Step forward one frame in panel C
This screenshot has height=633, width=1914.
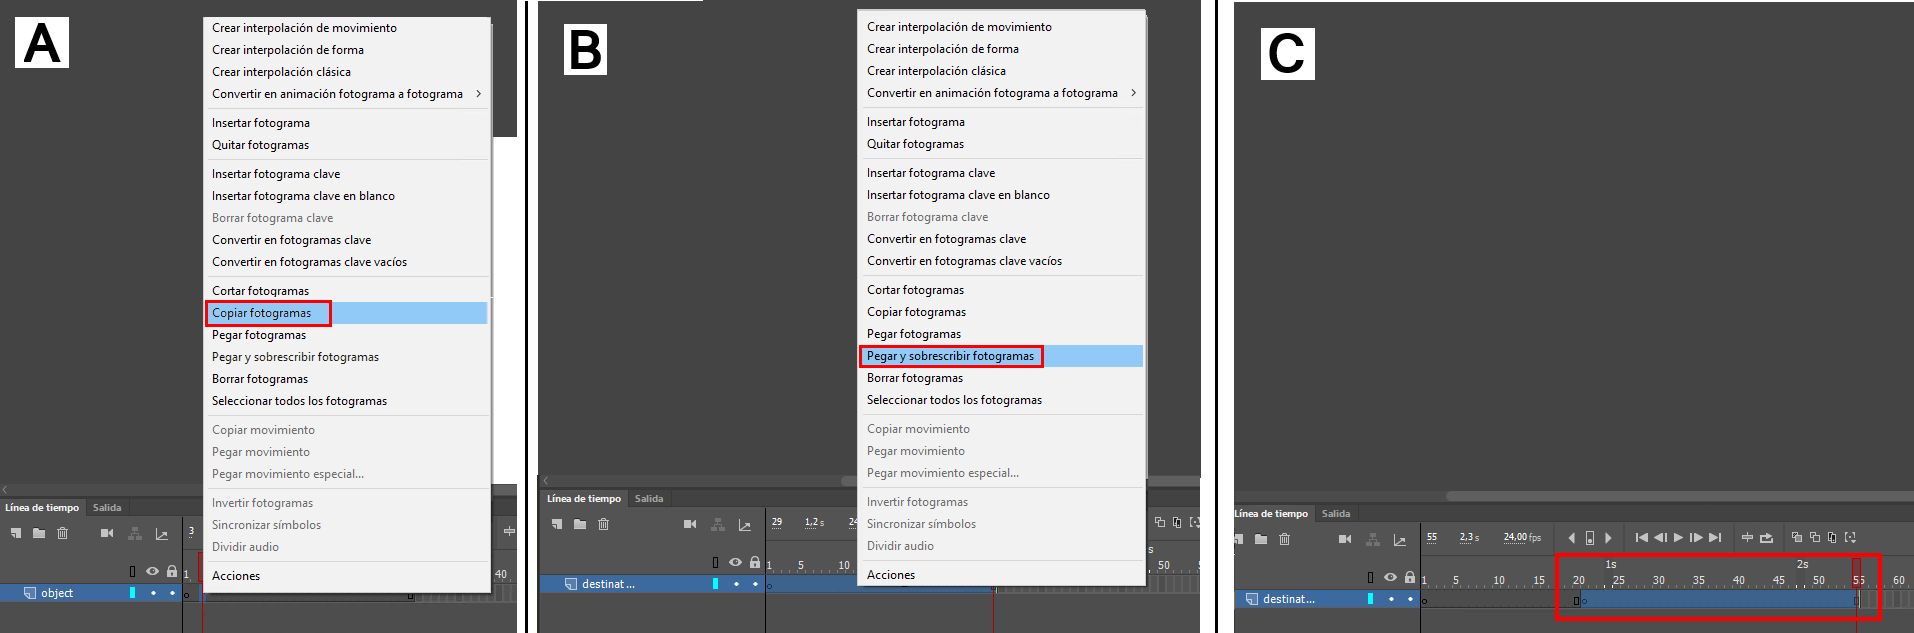tap(1696, 538)
